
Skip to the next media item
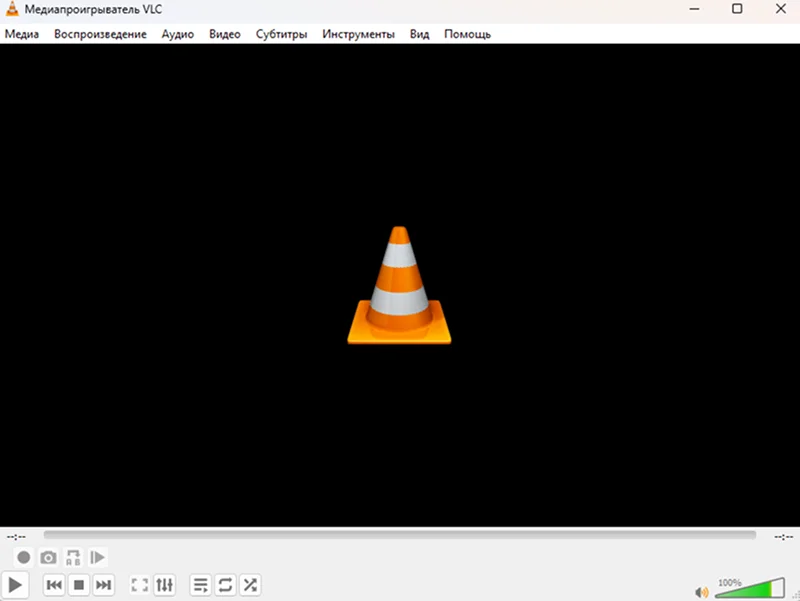tap(103, 584)
